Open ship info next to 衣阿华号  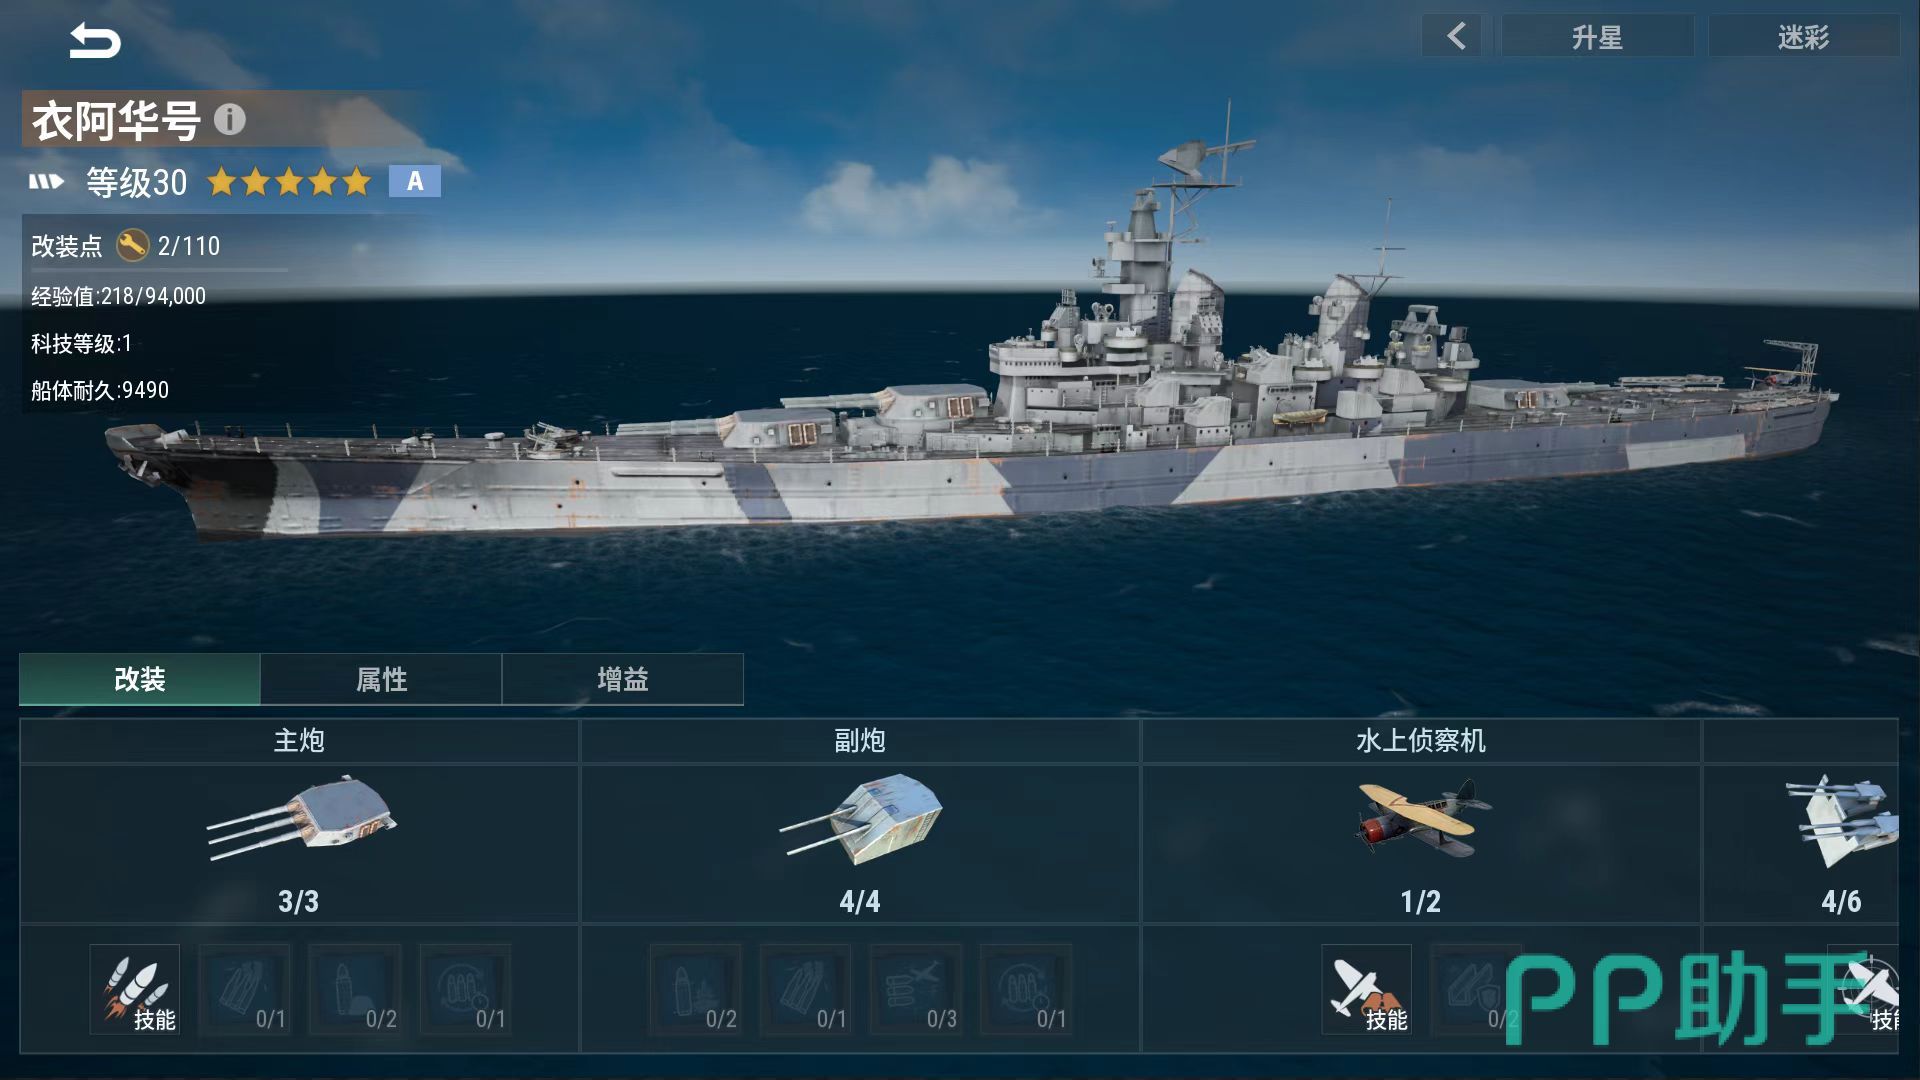229,120
